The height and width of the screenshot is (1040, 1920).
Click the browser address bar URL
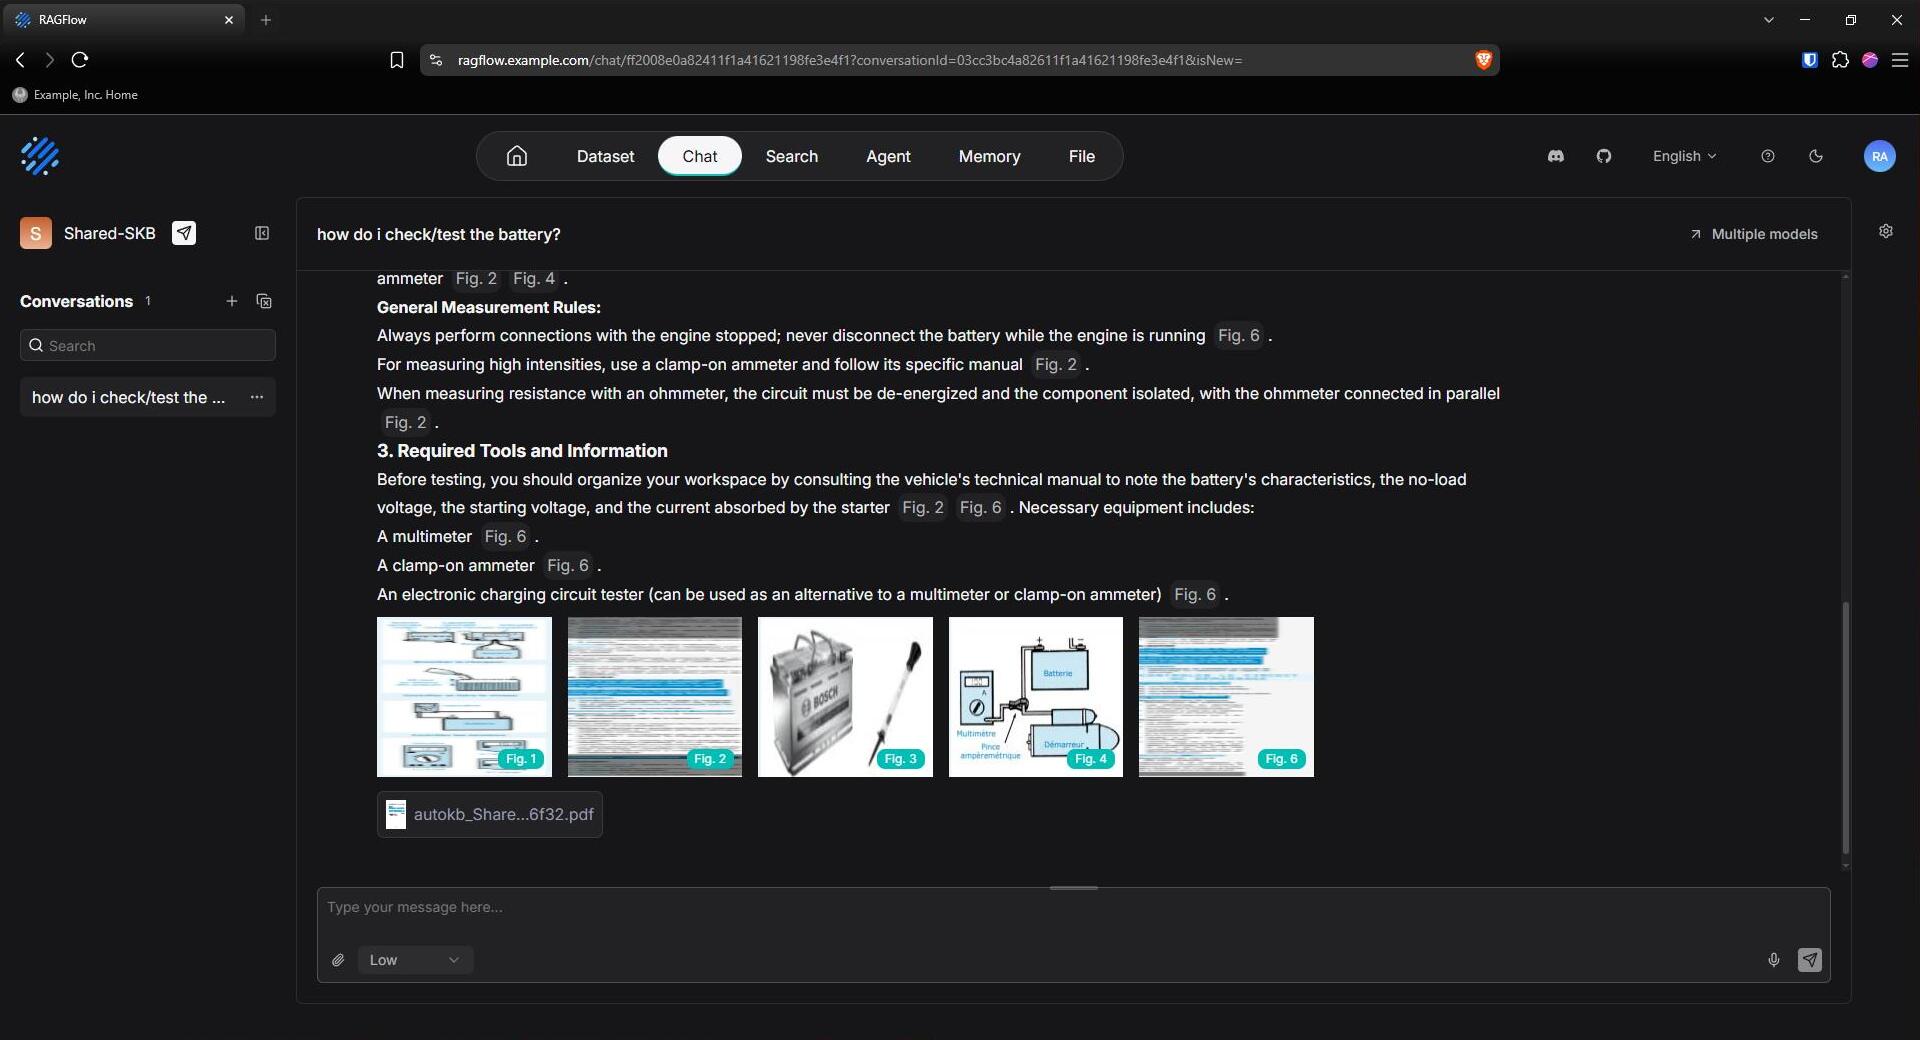(850, 60)
